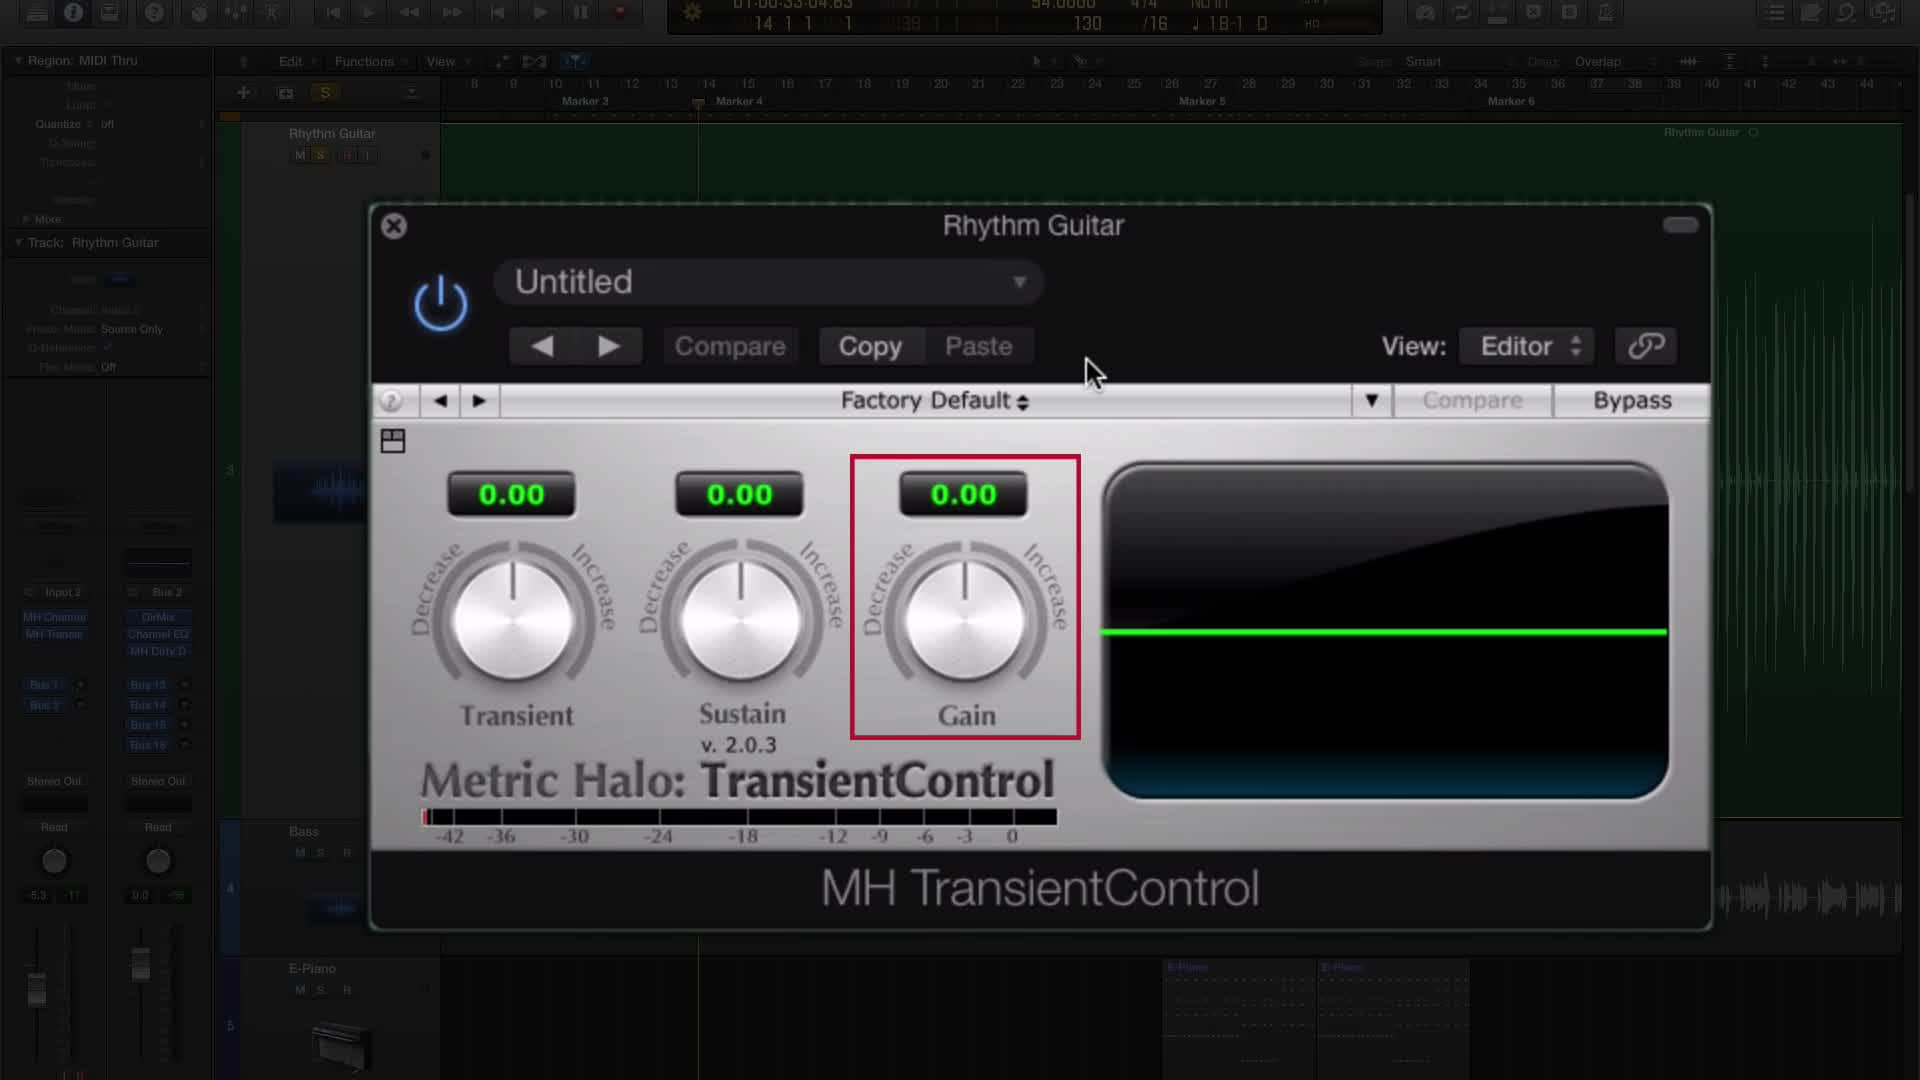Mute the E-Piano track

[x=300, y=990]
